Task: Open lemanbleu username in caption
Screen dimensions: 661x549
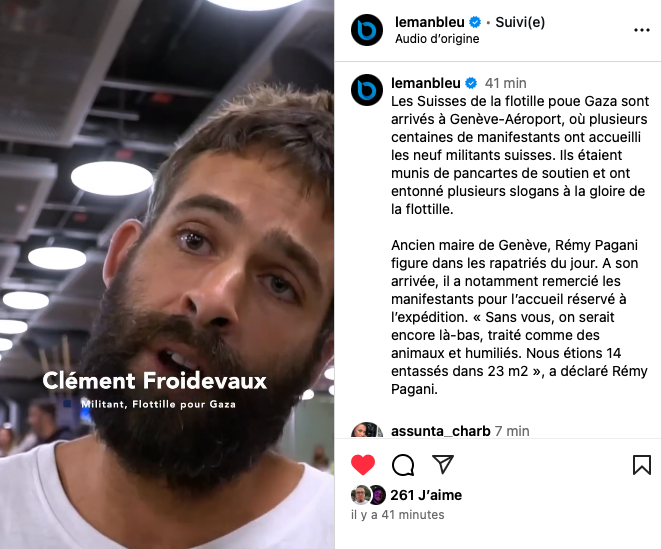Action: point(426,83)
